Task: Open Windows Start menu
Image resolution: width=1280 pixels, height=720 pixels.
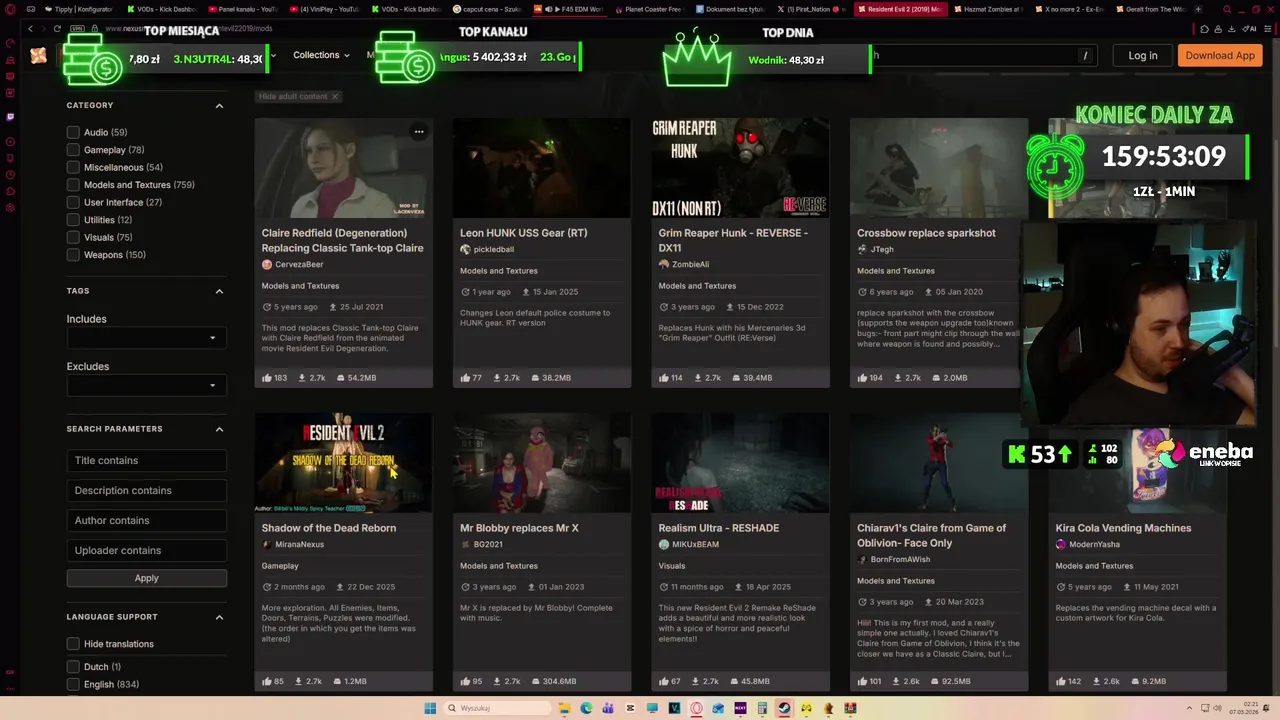Action: click(430, 708)
